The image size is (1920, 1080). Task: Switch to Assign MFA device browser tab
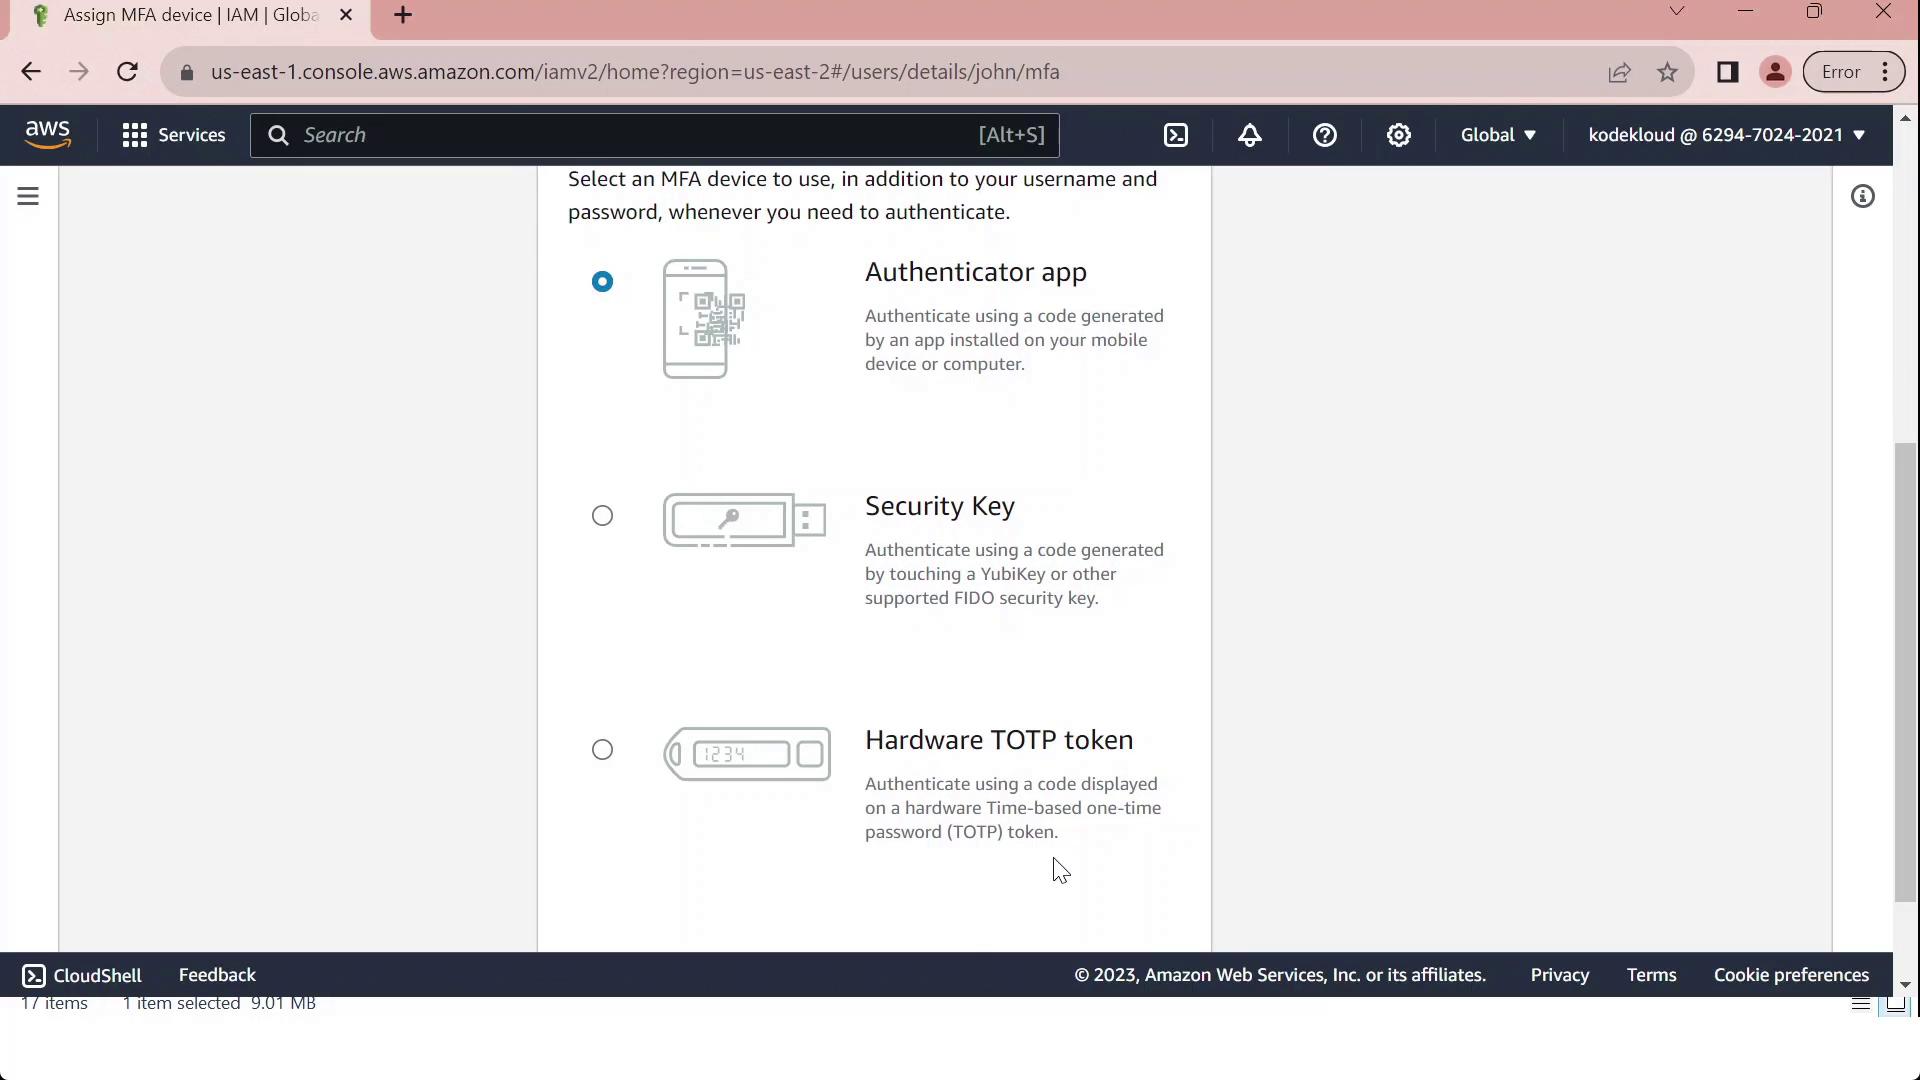(x=190, y=16)
